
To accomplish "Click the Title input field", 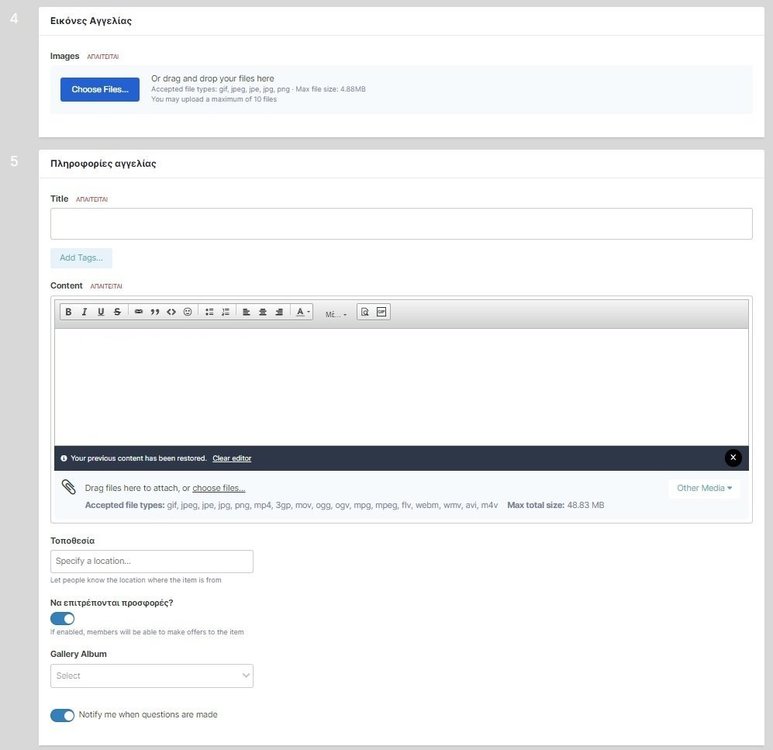I will 401,224.
